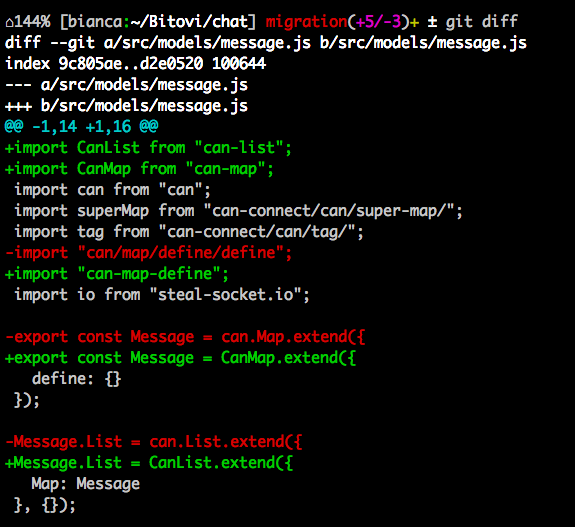Click the removed can.Map.extend line
Screen dimensions: 575x527
coord(185,337)
